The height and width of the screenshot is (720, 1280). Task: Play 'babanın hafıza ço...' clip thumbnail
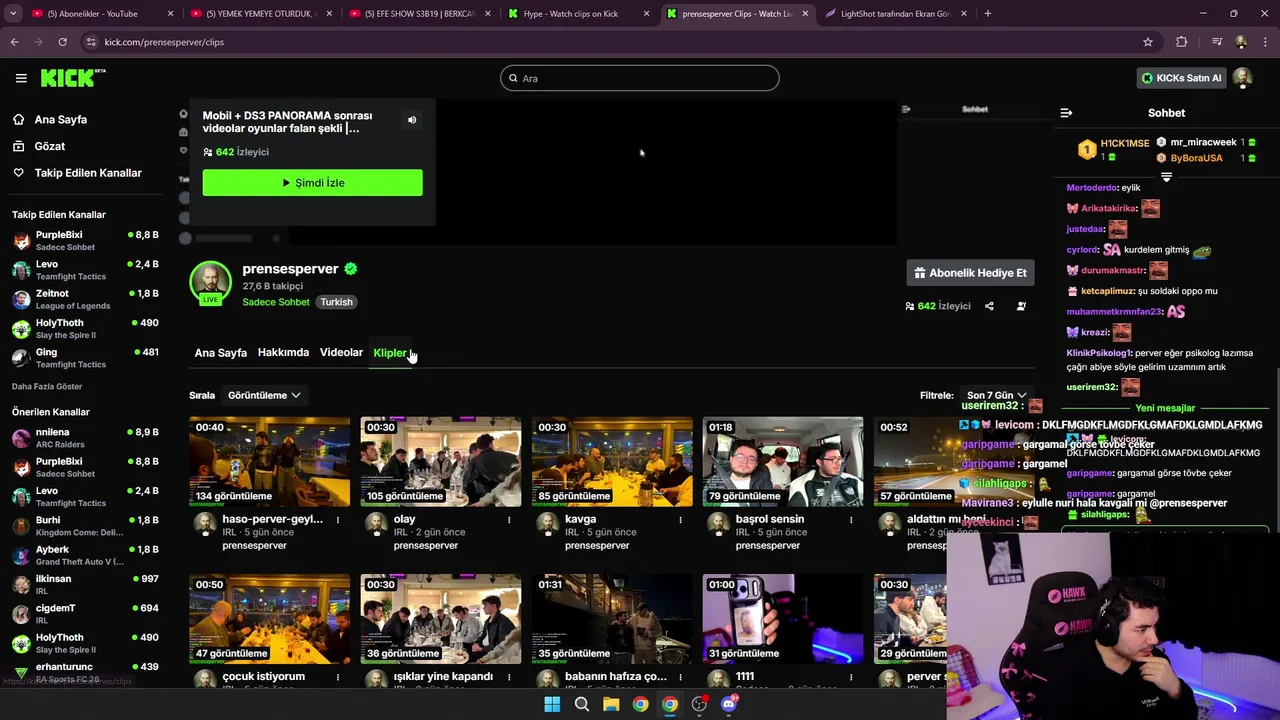click(x=612, y=619)
